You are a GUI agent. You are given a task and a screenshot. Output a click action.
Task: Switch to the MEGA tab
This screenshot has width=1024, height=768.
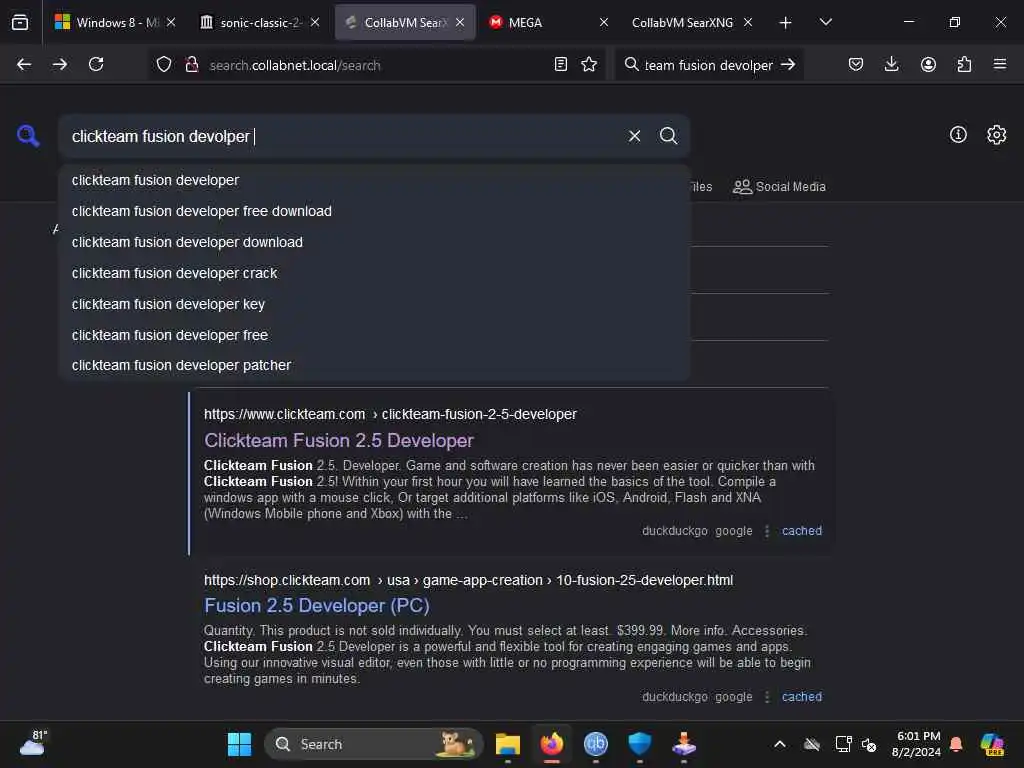tap(547, 22)
